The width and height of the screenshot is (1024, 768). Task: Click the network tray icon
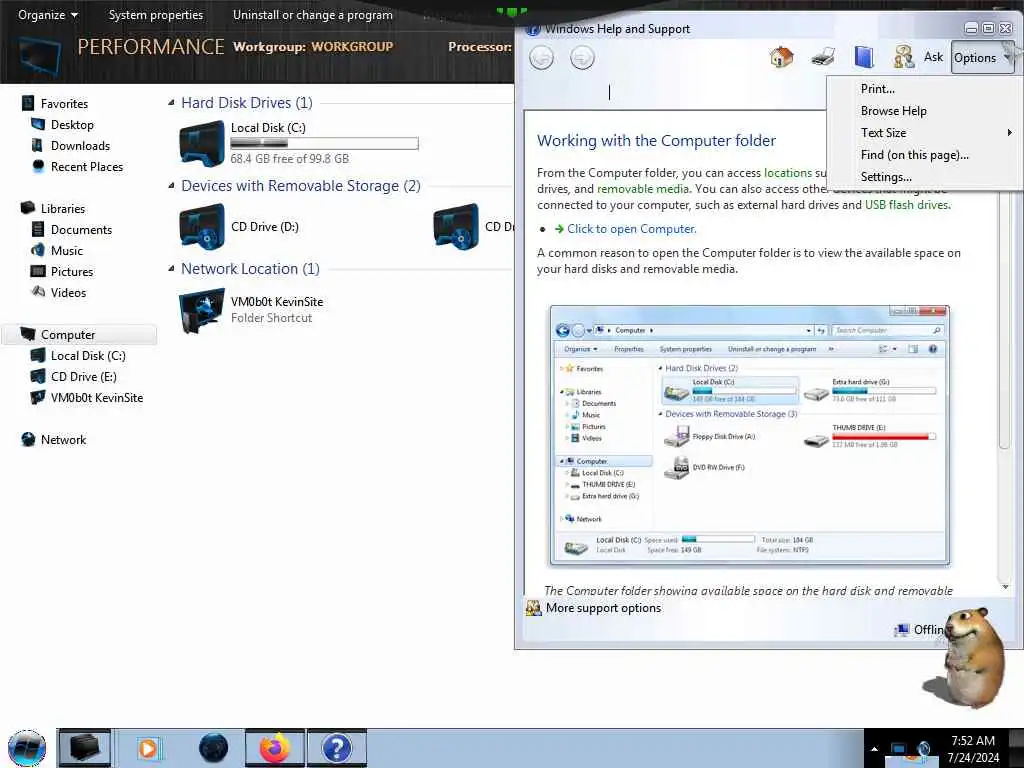coord(899,749)
